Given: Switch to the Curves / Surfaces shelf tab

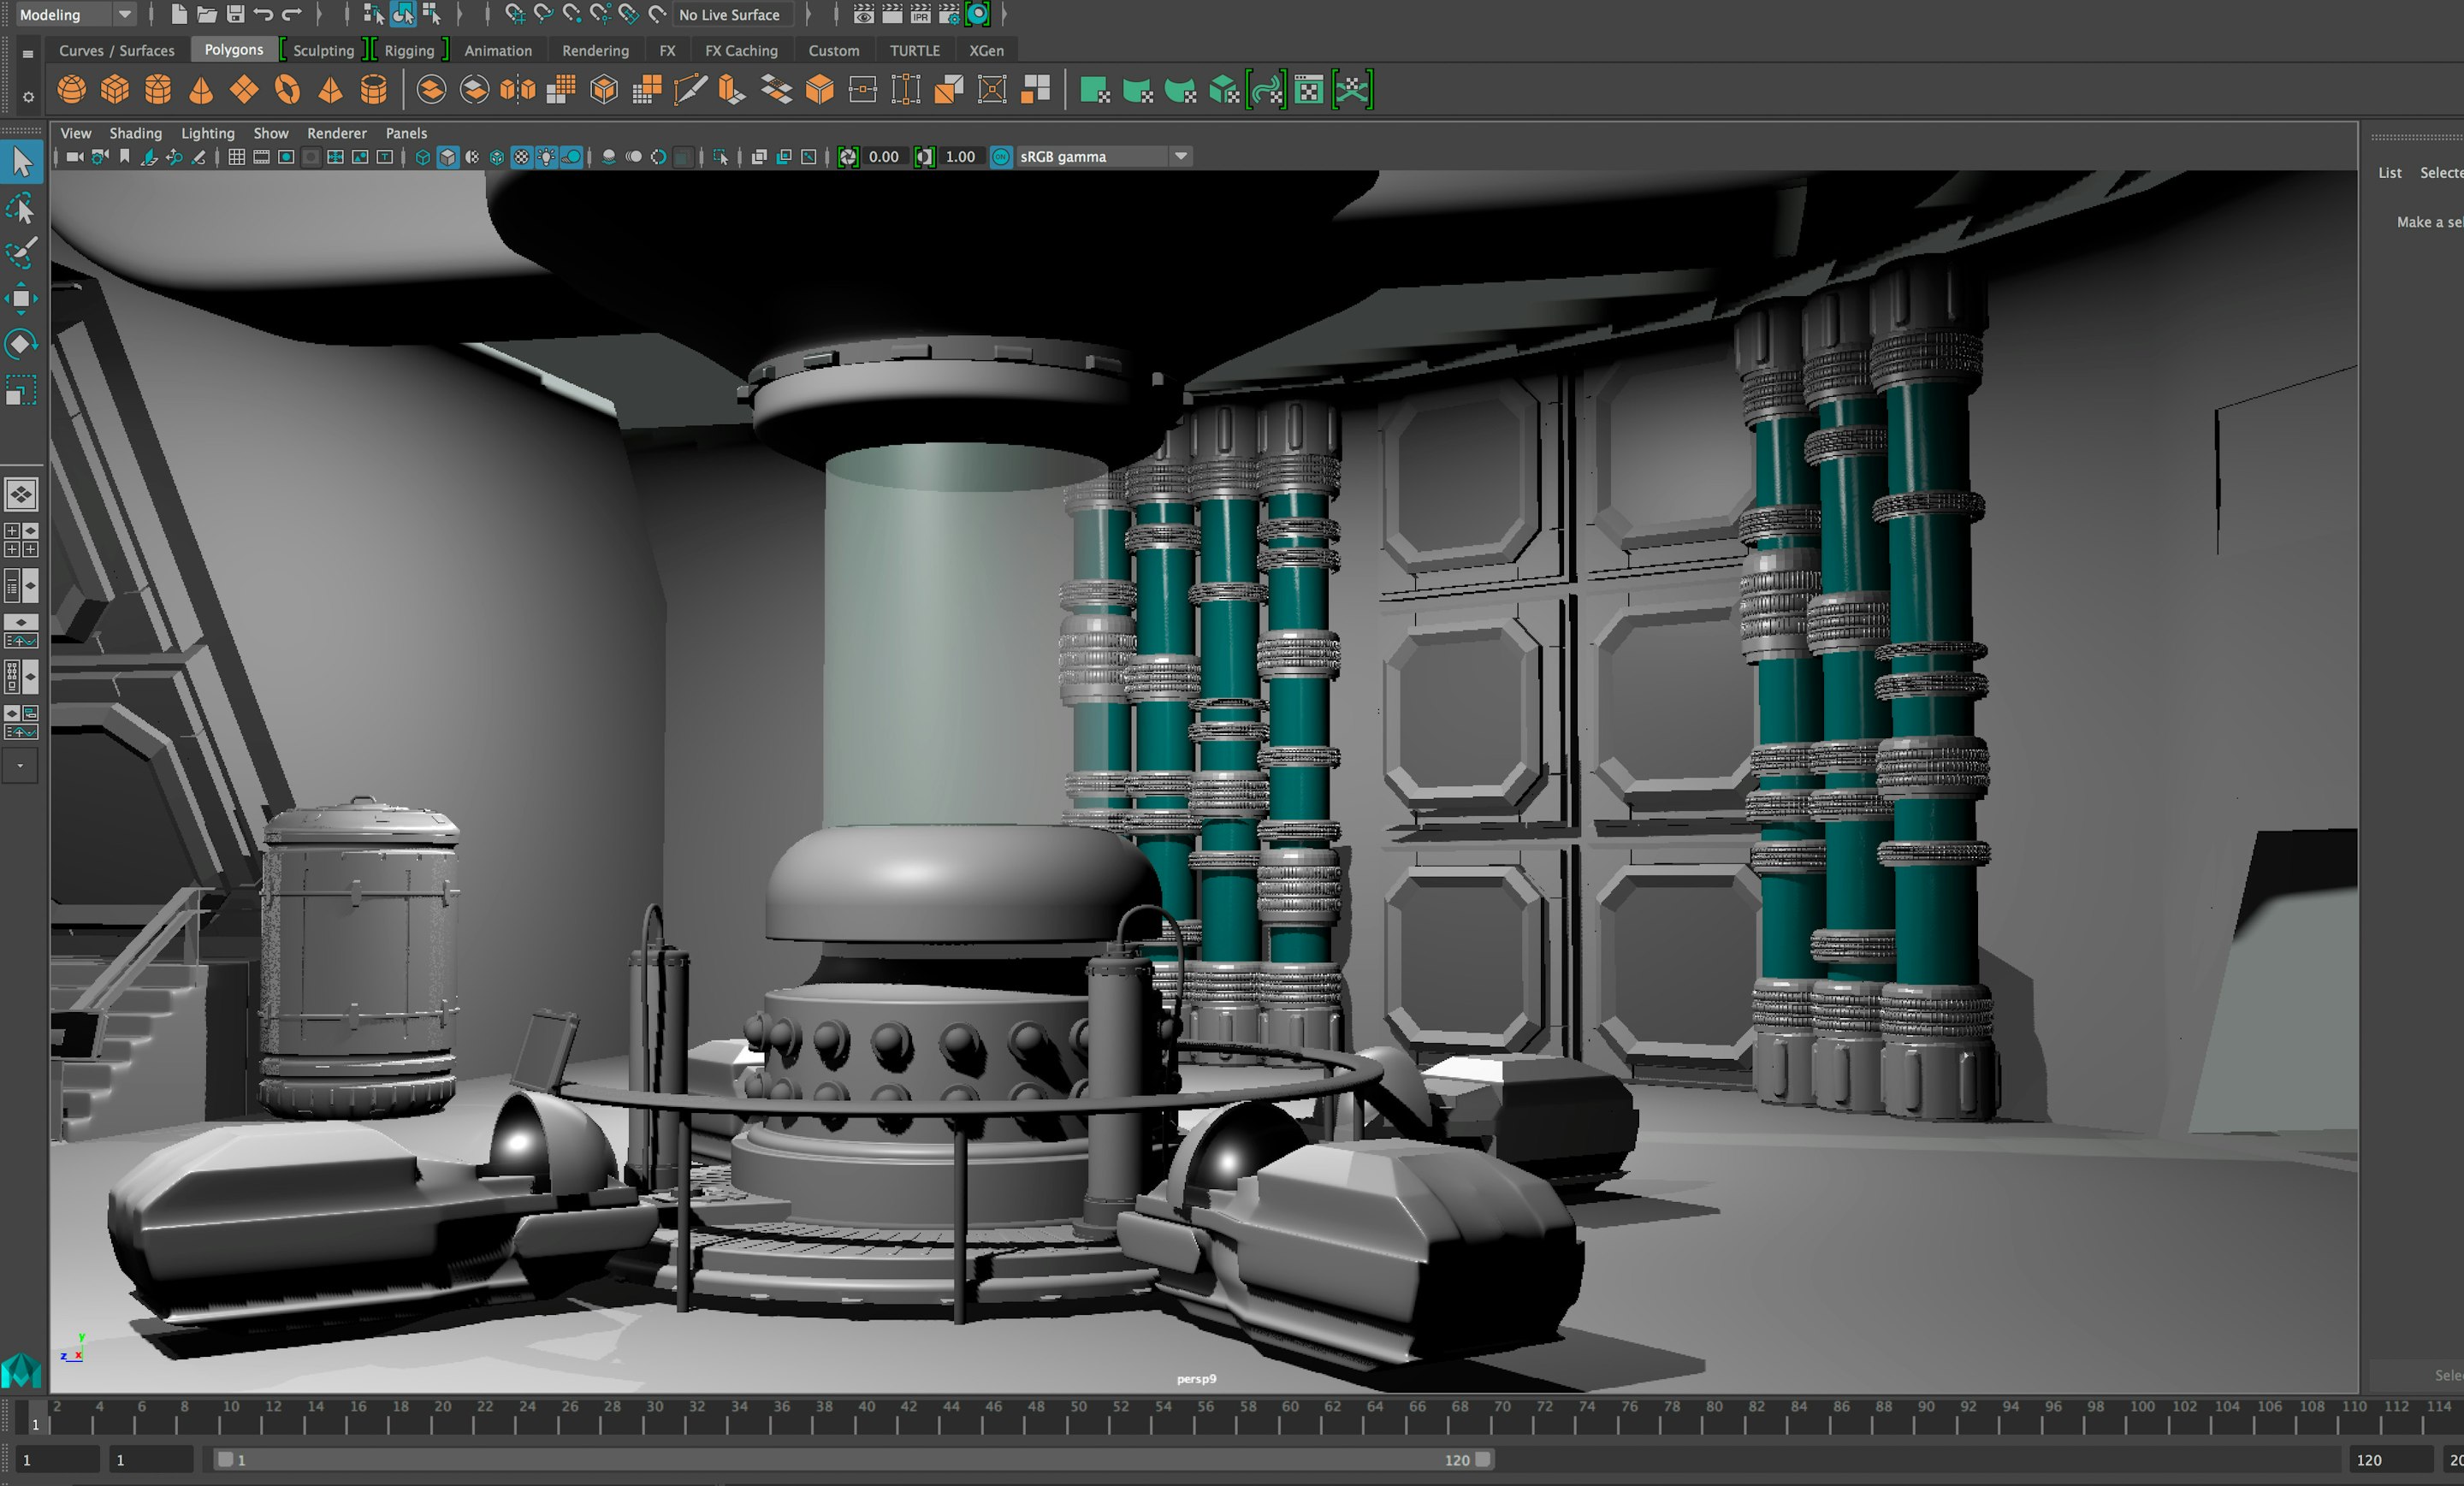Looking at the screenshot, I should 116,50.
